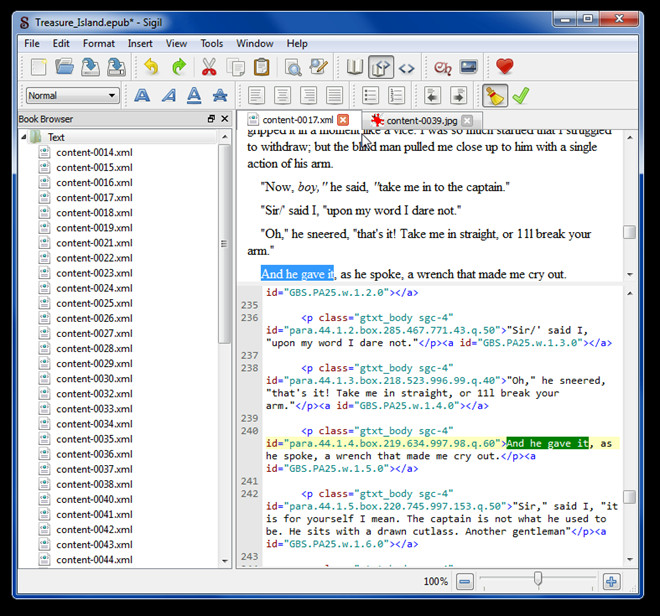Select content-0014.xml in Book Browser
This screenshot has width=660, height=616.
click(94, 152)
